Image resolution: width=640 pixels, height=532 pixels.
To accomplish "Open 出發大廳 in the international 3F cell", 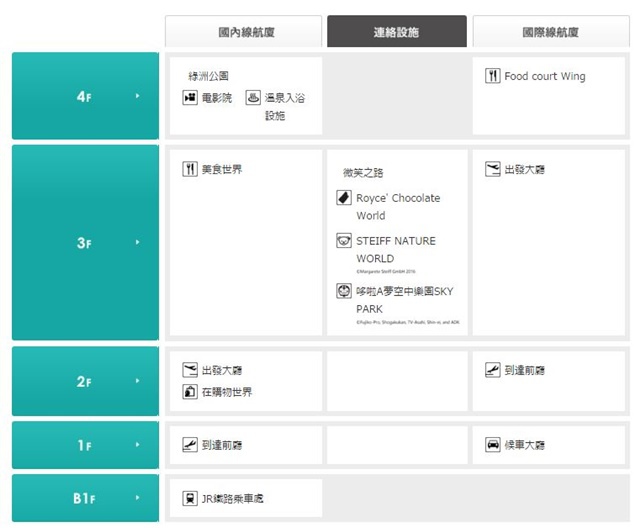I will (525, 169).
